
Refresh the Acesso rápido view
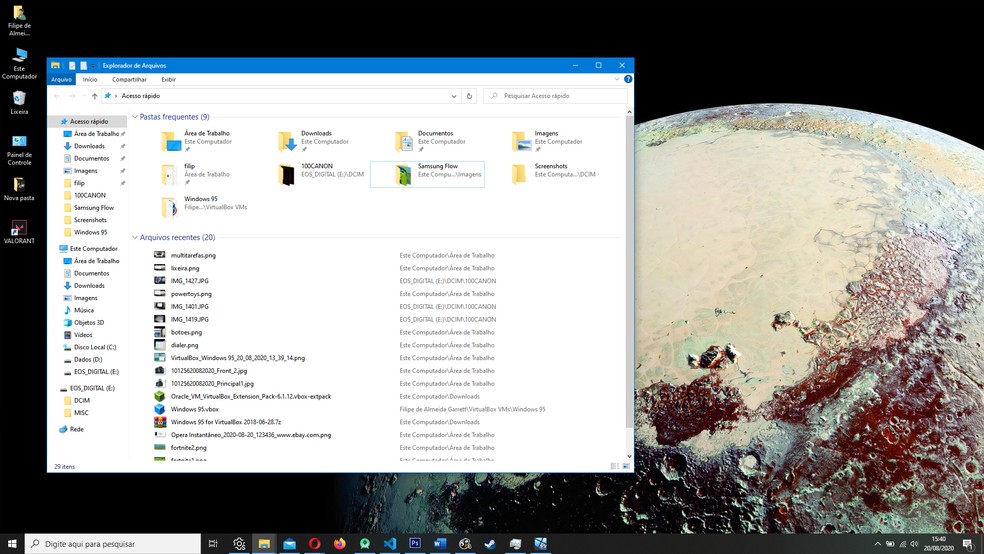469,96
